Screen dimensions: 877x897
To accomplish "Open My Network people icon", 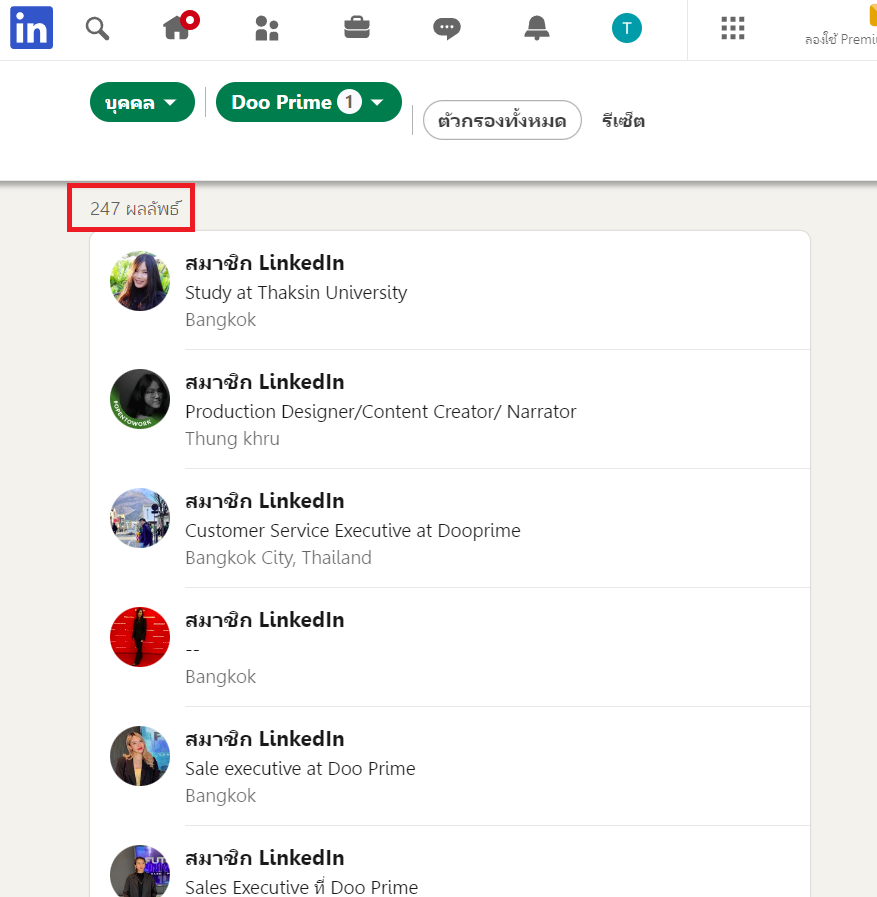I will coord(267,29).
